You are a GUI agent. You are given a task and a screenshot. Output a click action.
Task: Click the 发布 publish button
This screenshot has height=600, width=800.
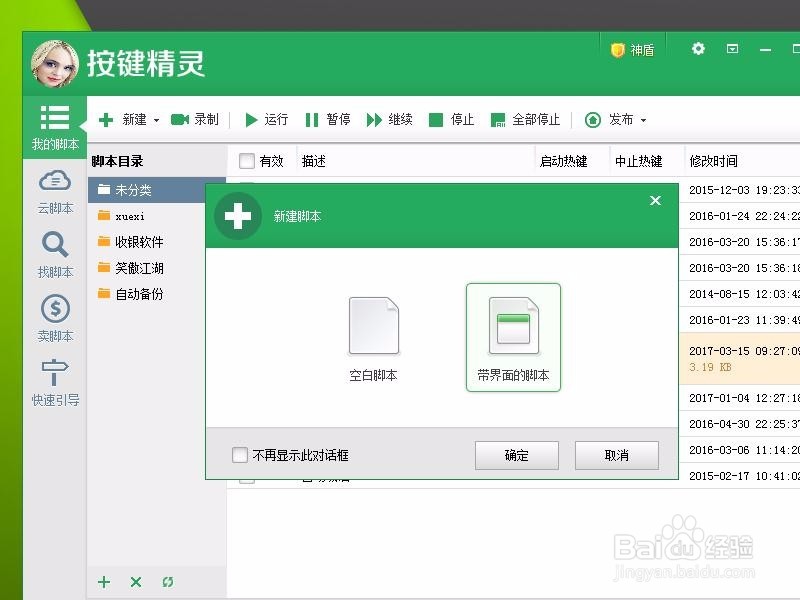pyautogui.click(x=609, y=119)
